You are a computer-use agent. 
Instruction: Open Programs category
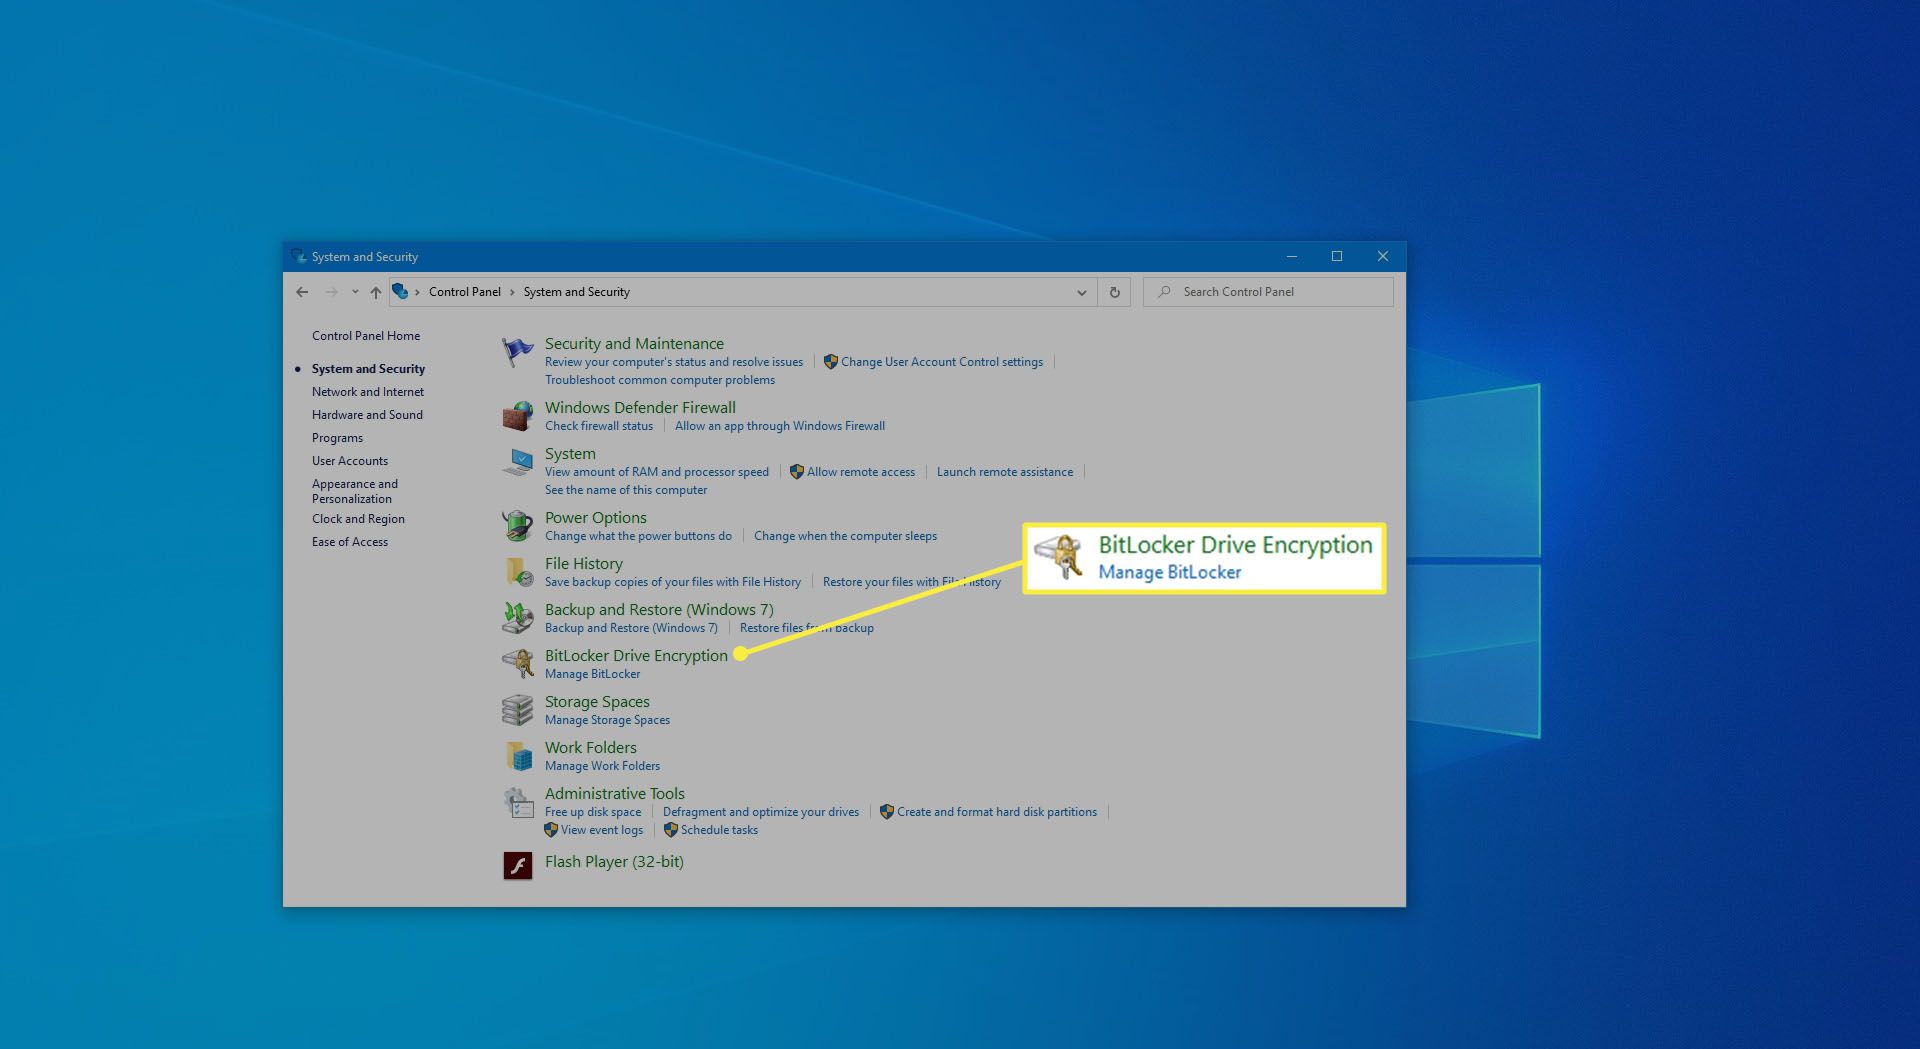(337, 438)
